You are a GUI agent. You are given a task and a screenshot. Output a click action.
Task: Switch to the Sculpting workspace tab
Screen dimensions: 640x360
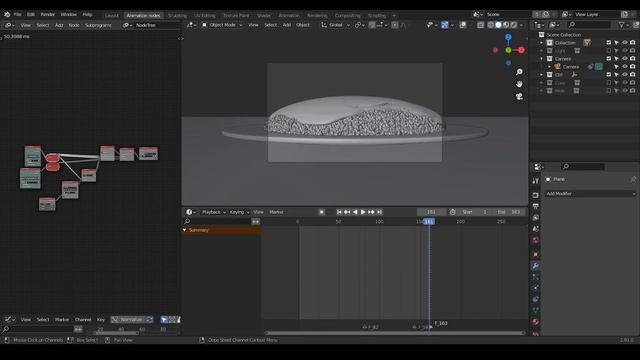(177, 16)
